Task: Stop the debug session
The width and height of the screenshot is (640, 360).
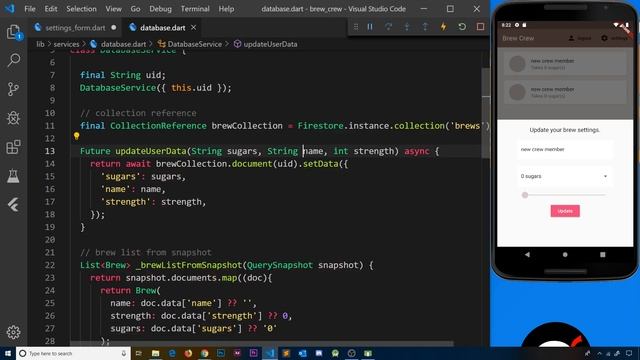Action: 480,27
